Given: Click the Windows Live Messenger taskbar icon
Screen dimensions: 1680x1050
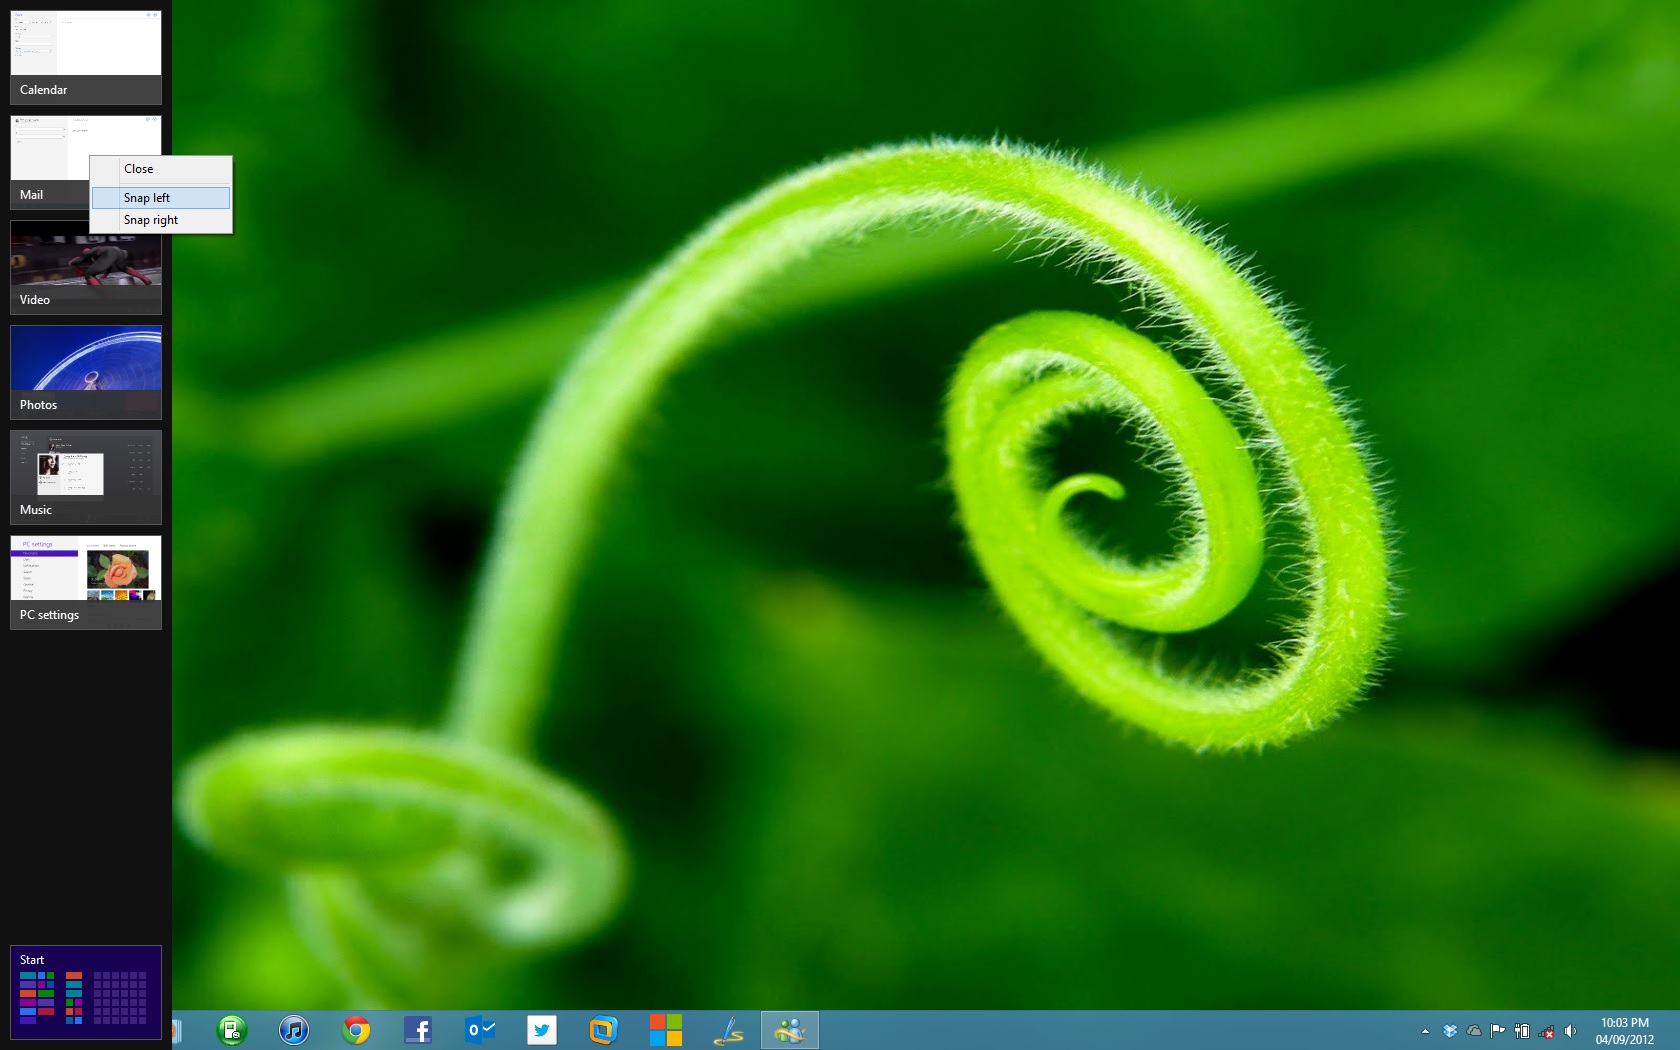Looking at the screenshot, I should pyautogui.click(x=790, y=1030).
